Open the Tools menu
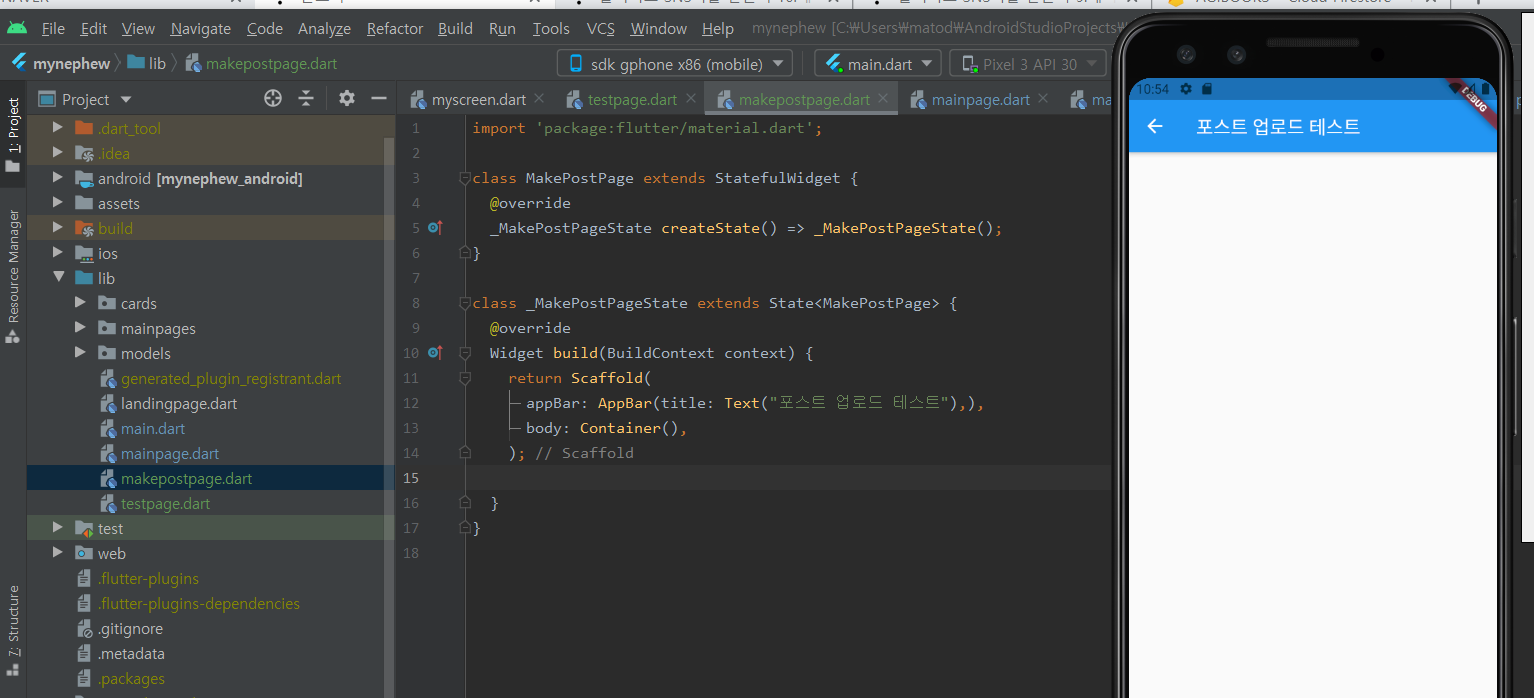The image size is (1534, 698). [x=551, y=29]
